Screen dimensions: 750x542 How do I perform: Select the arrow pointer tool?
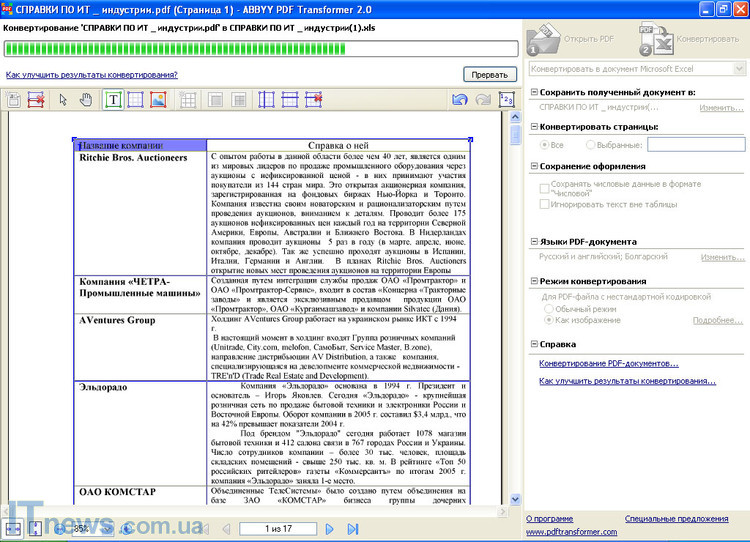tap(63, 100)
